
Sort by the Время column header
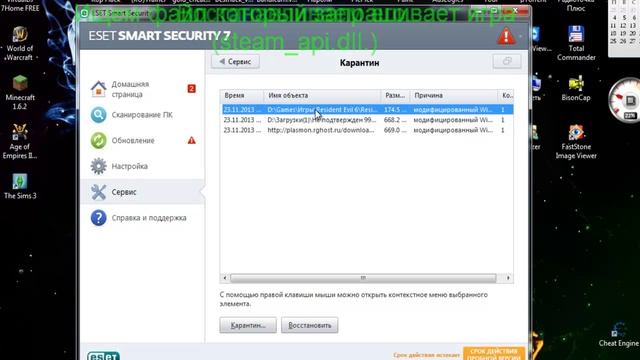pos(242,96)
